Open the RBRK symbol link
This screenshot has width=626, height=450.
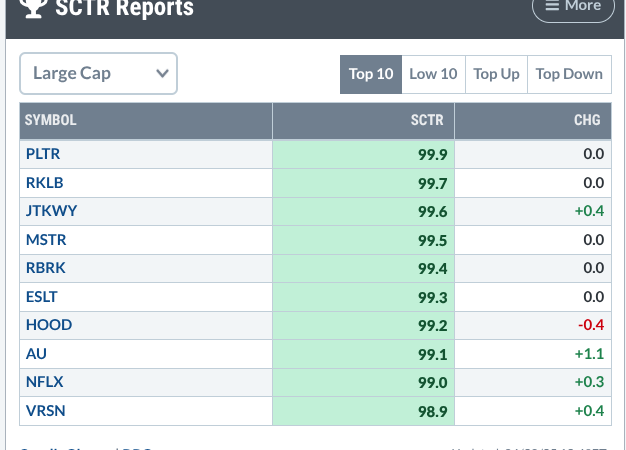click(46, 268)
